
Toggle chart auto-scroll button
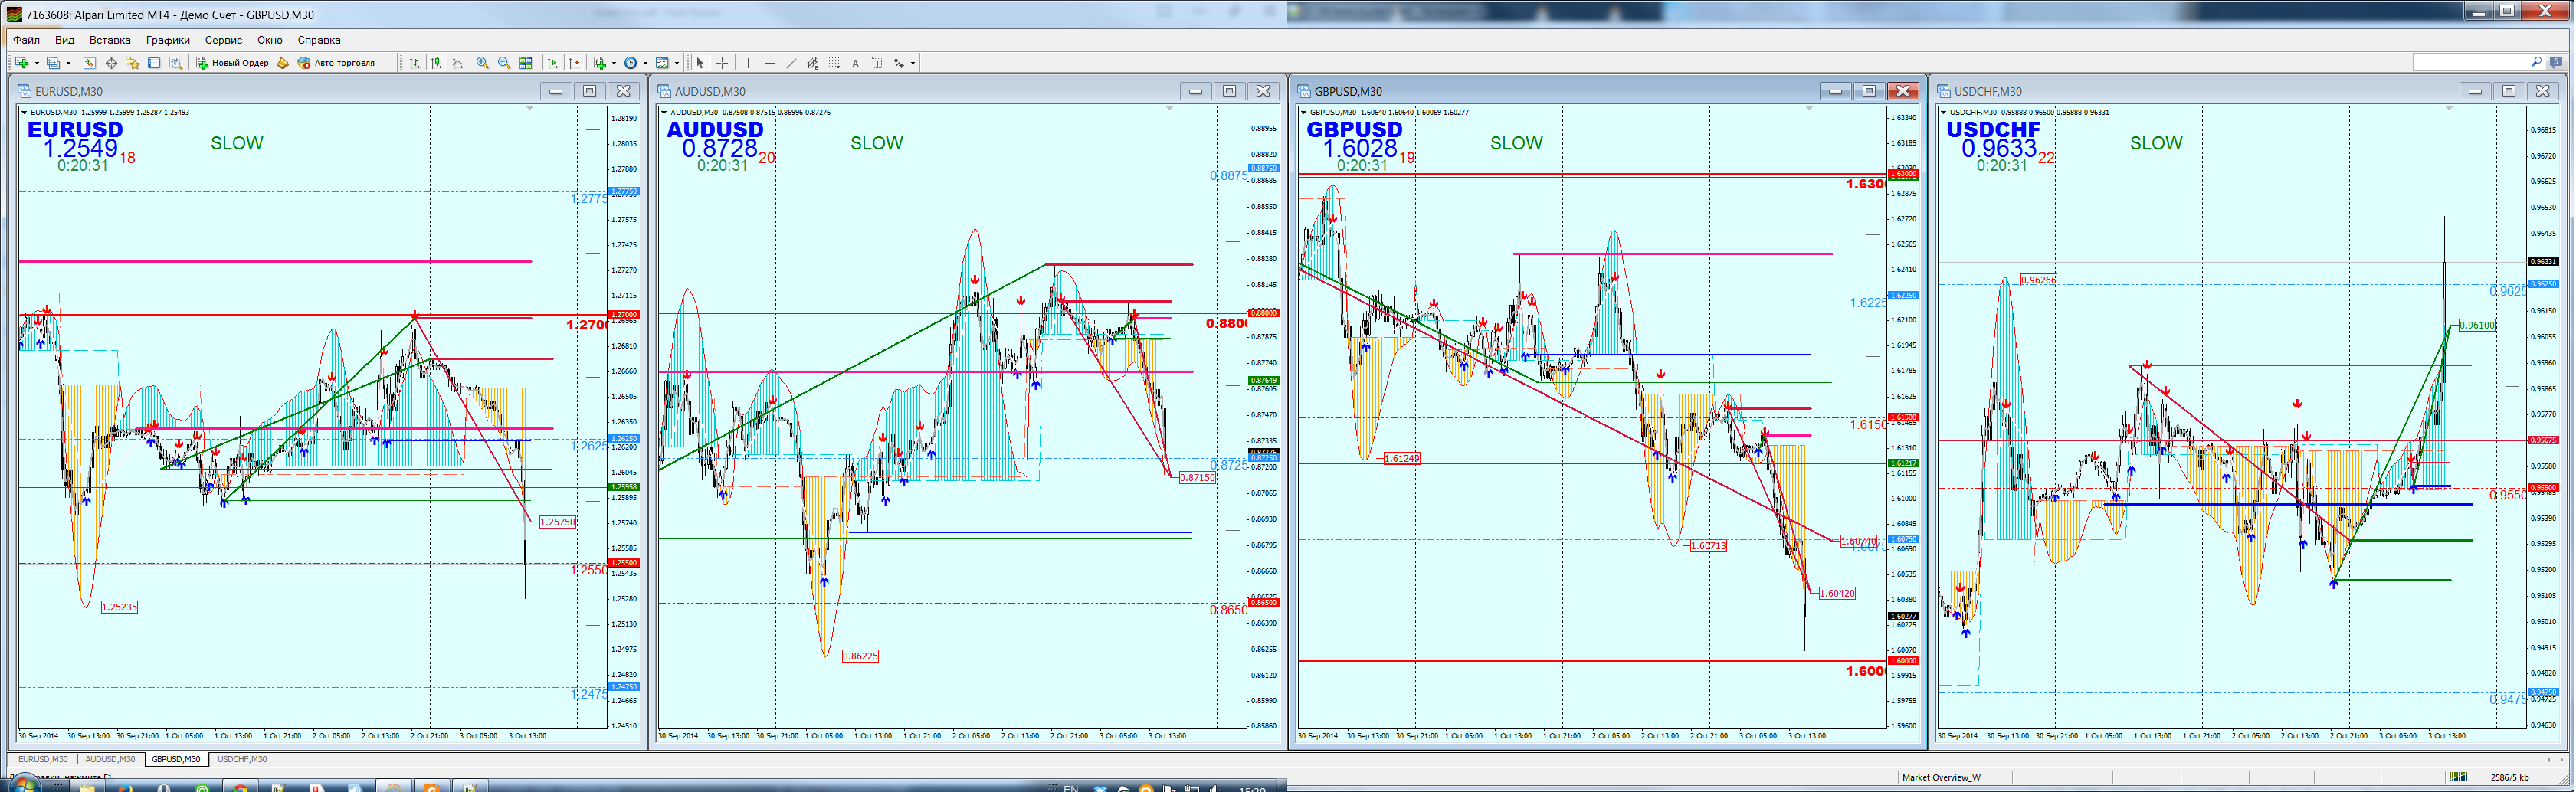[552, 63]
